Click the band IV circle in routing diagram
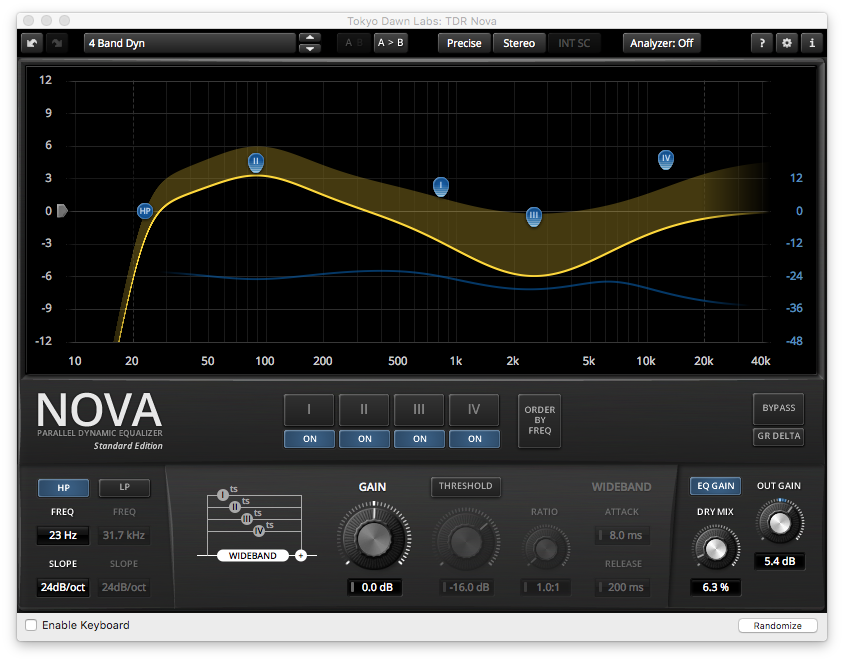This screenshot has height=662, width=844. (x=259, y=531)
